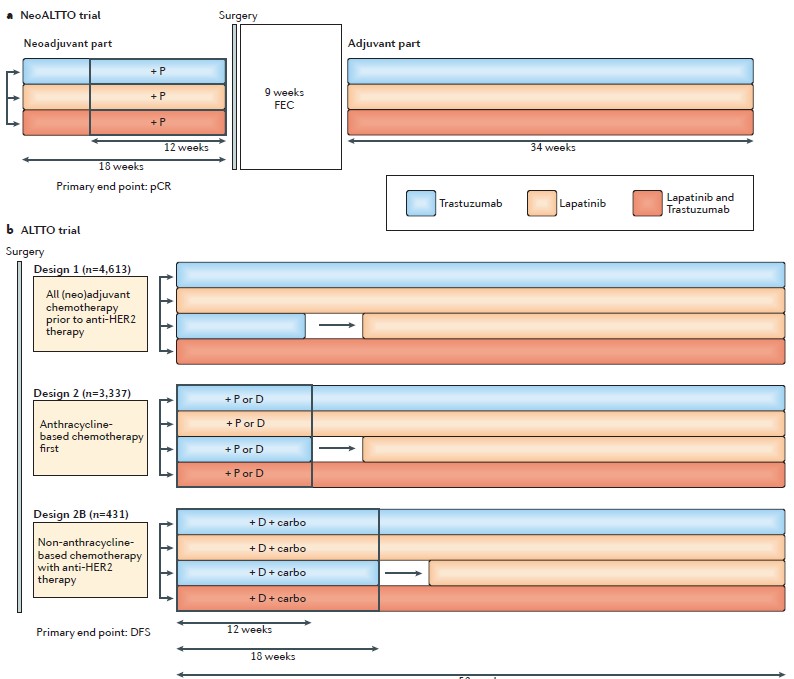Screen dimensions: 794x679
Task: Select "+ P" in the light orange neoadjuvant bar
Action: (158, 96)
